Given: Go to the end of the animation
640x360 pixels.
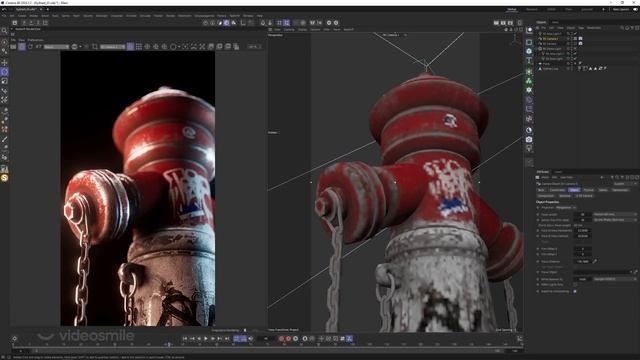Looking at the screenshot, I should click(227, 338).
